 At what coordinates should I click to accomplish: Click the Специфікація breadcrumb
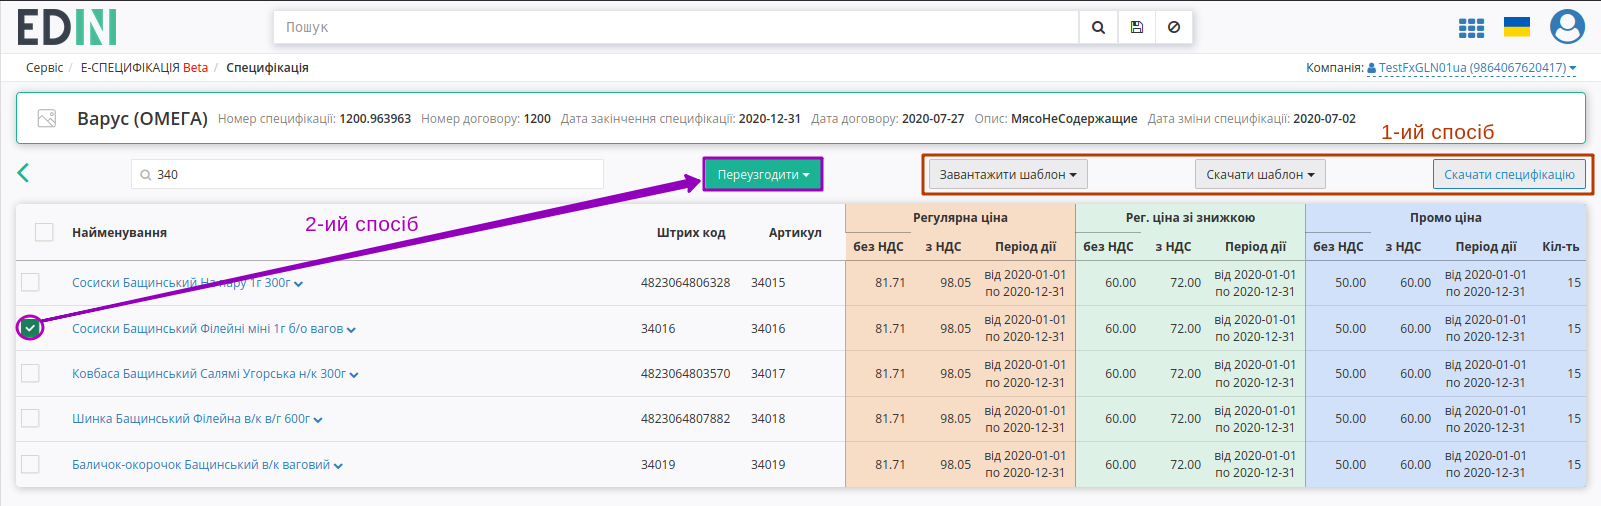[267, 68]
